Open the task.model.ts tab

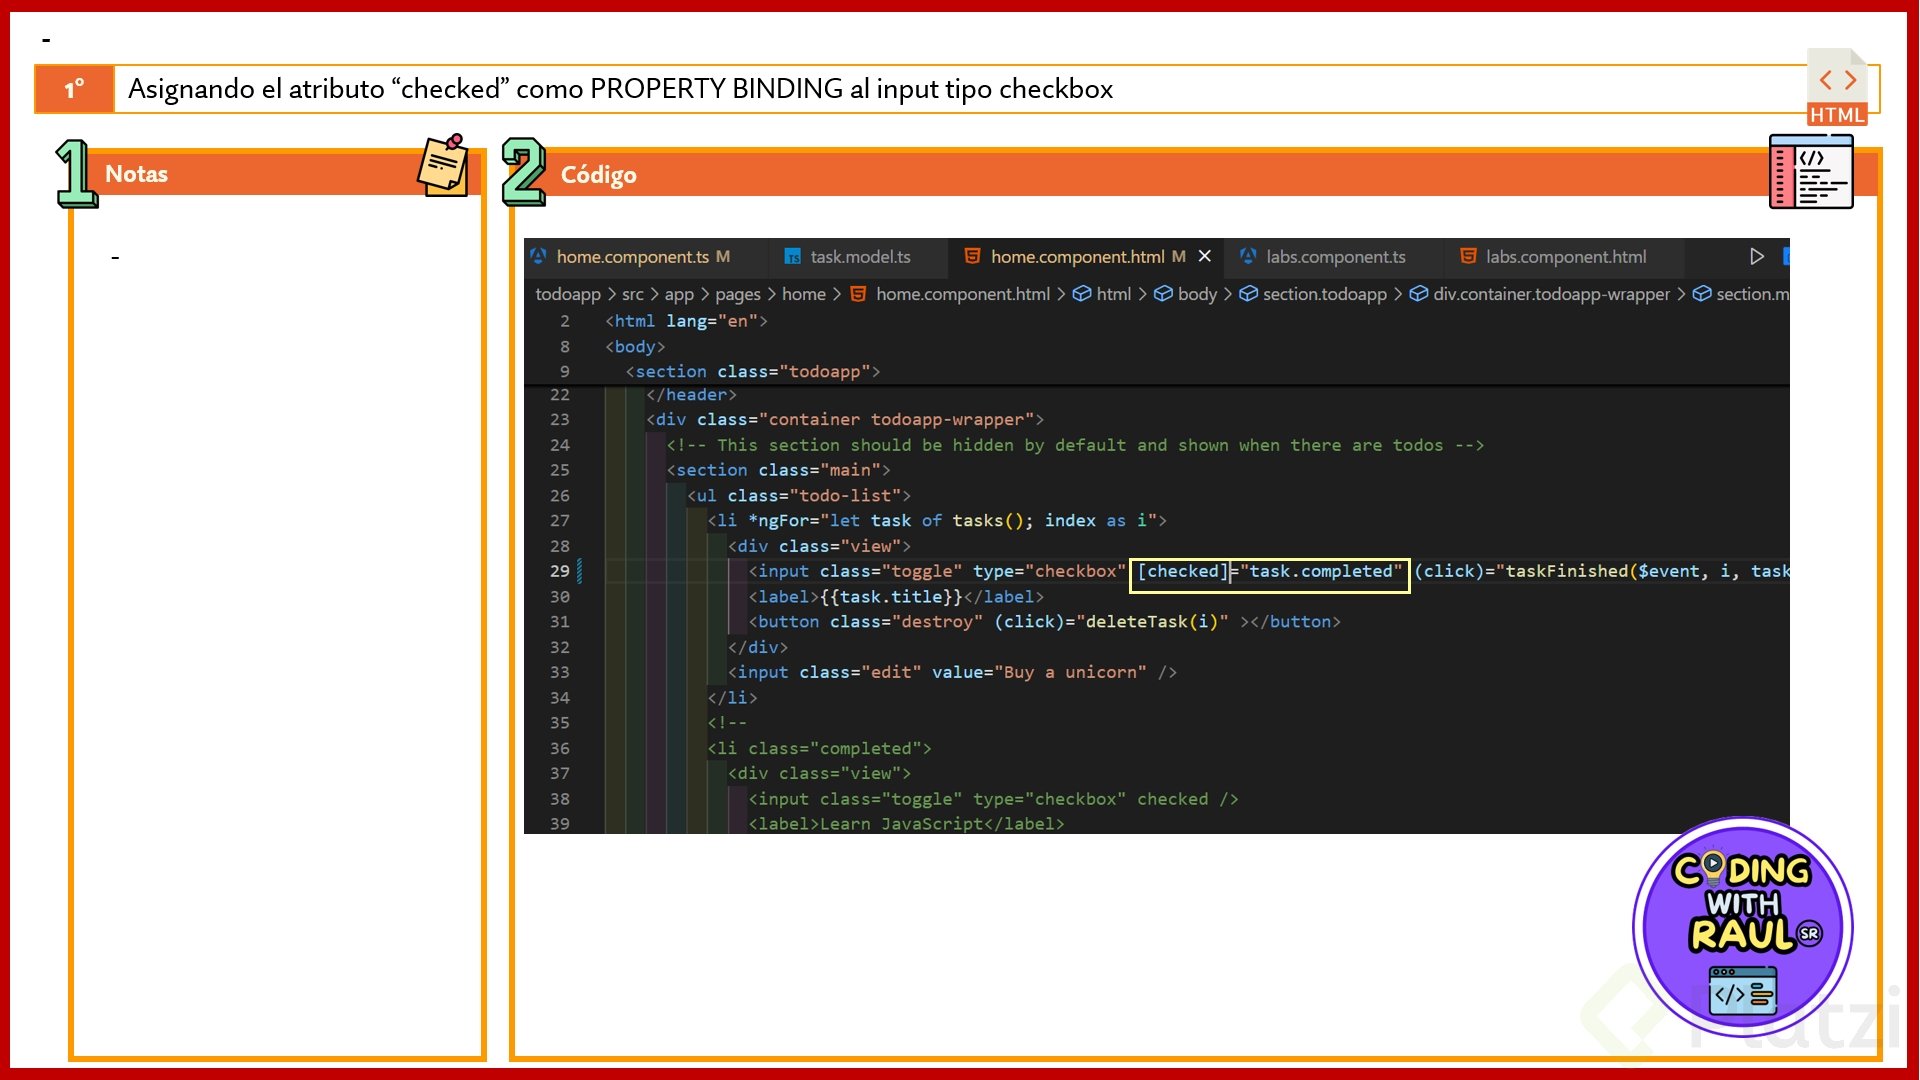pos(860,257)
